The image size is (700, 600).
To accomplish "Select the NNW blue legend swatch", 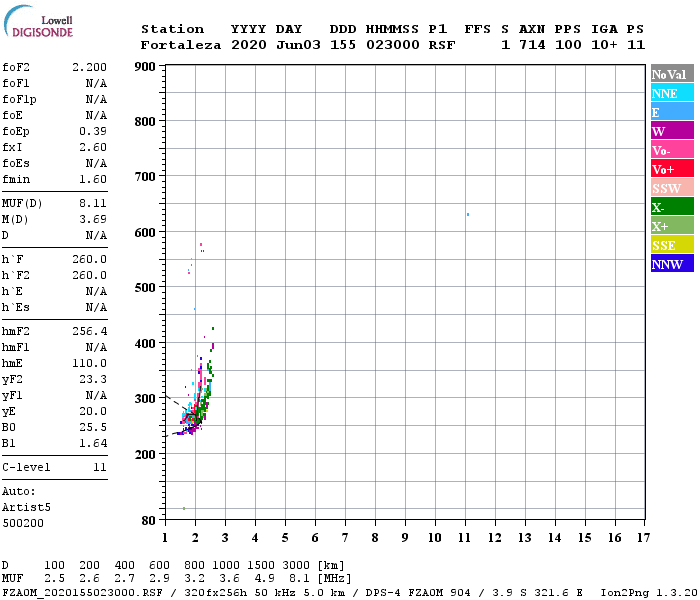I will pos(672,263).
